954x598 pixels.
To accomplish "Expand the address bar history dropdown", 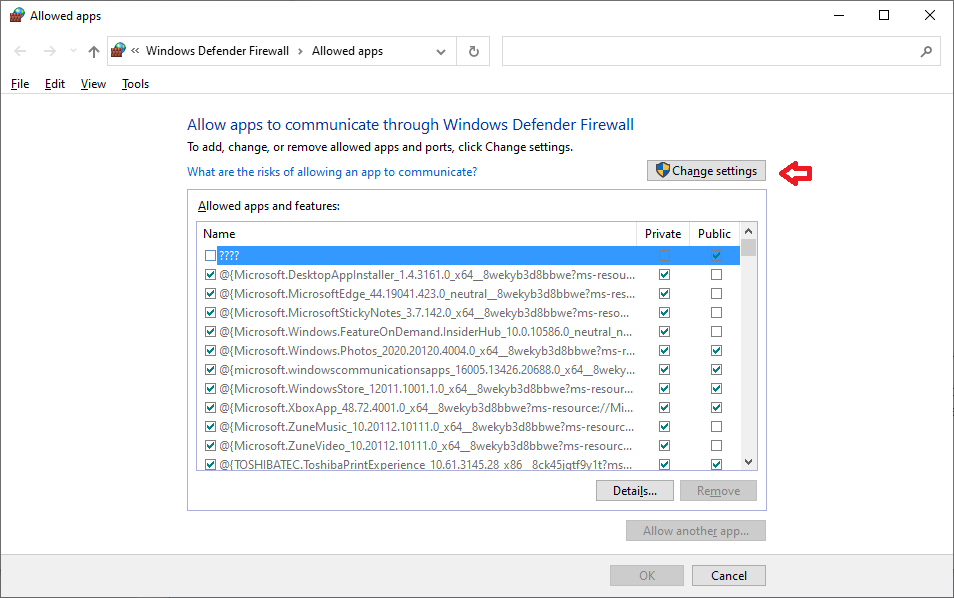I will point(441,52).
